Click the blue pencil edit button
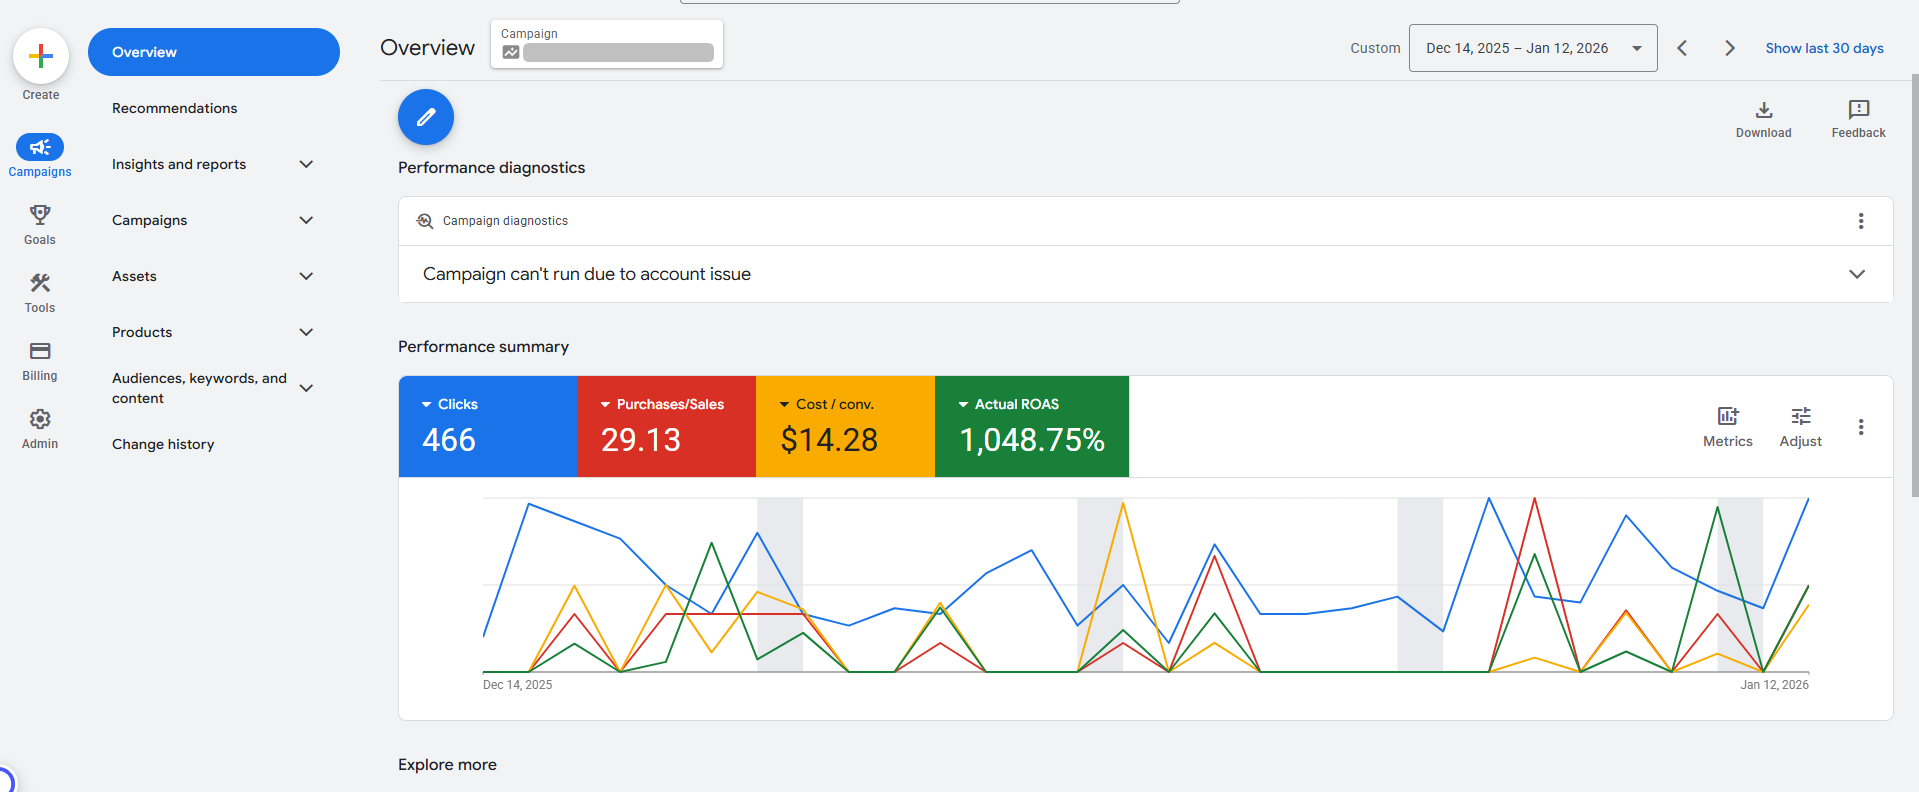The width and height of the screenshot is (1919, 792). coord(426,117)
